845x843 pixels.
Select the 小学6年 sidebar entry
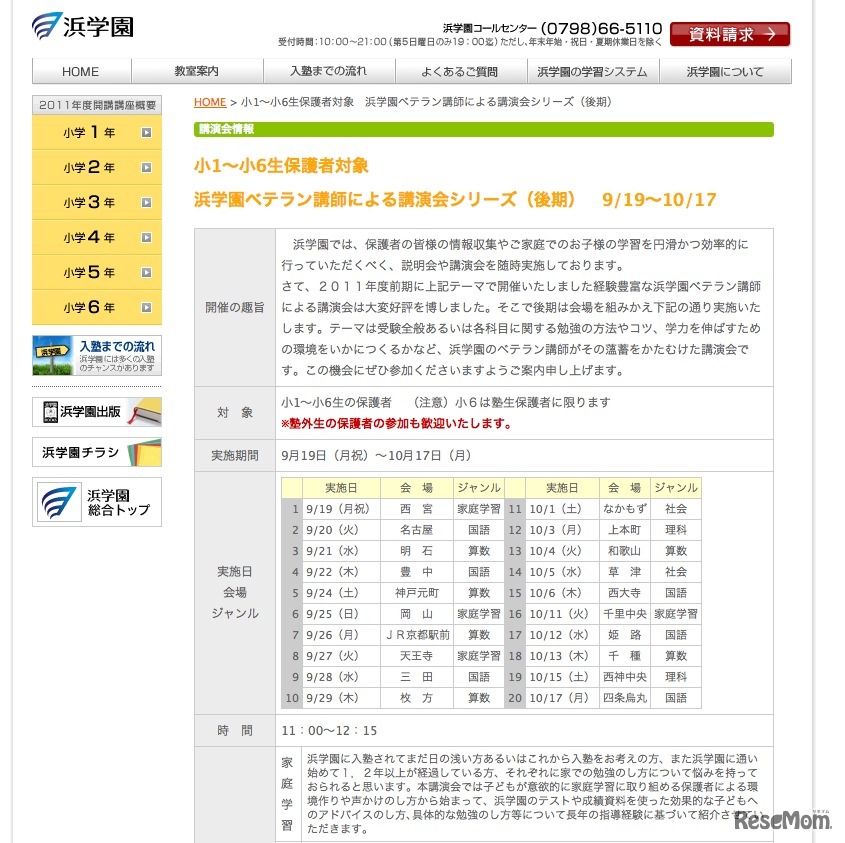coord(97,307)
